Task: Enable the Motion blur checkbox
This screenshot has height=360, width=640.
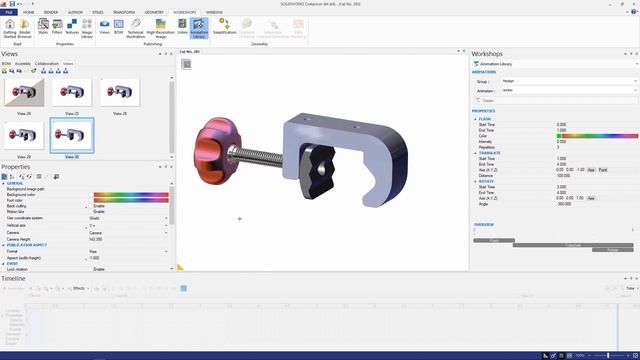Action: point(91,212)
